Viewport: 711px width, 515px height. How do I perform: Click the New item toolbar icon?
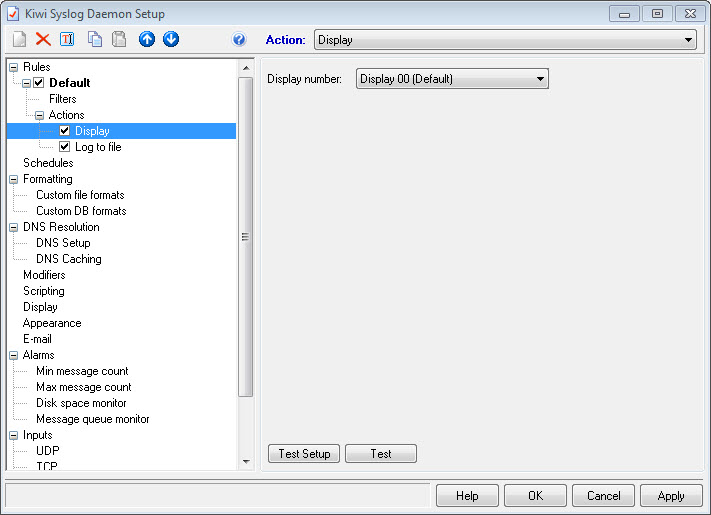click(x=19, y=40)
